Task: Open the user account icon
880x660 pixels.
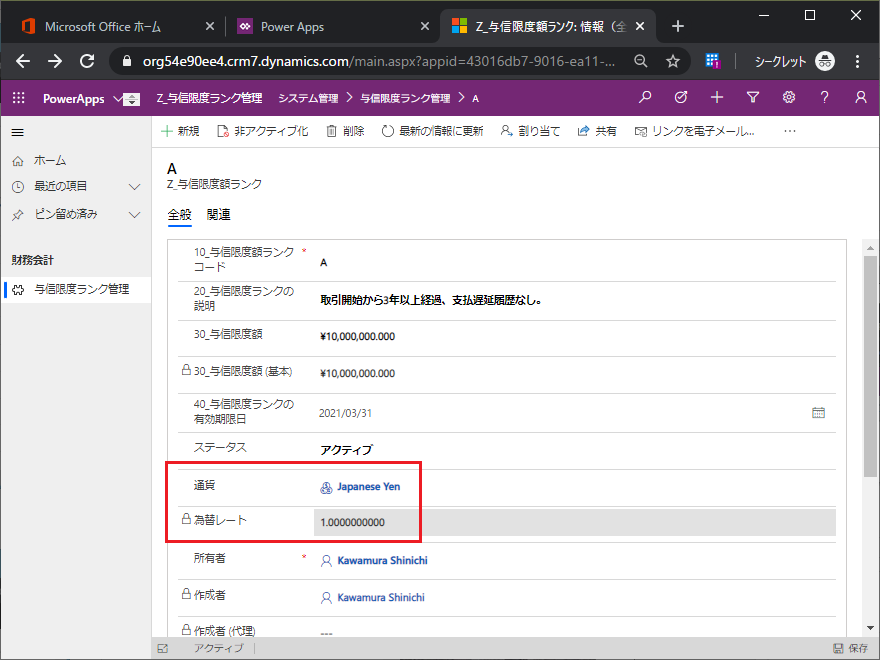Action: pos(860,98)
